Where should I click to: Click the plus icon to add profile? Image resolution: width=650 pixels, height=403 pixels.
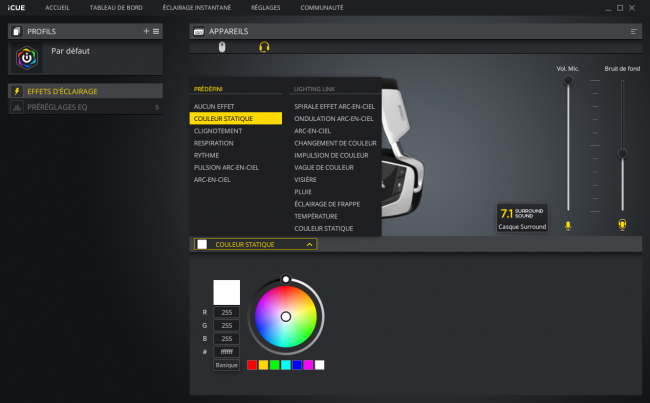(x=146, y=31)
